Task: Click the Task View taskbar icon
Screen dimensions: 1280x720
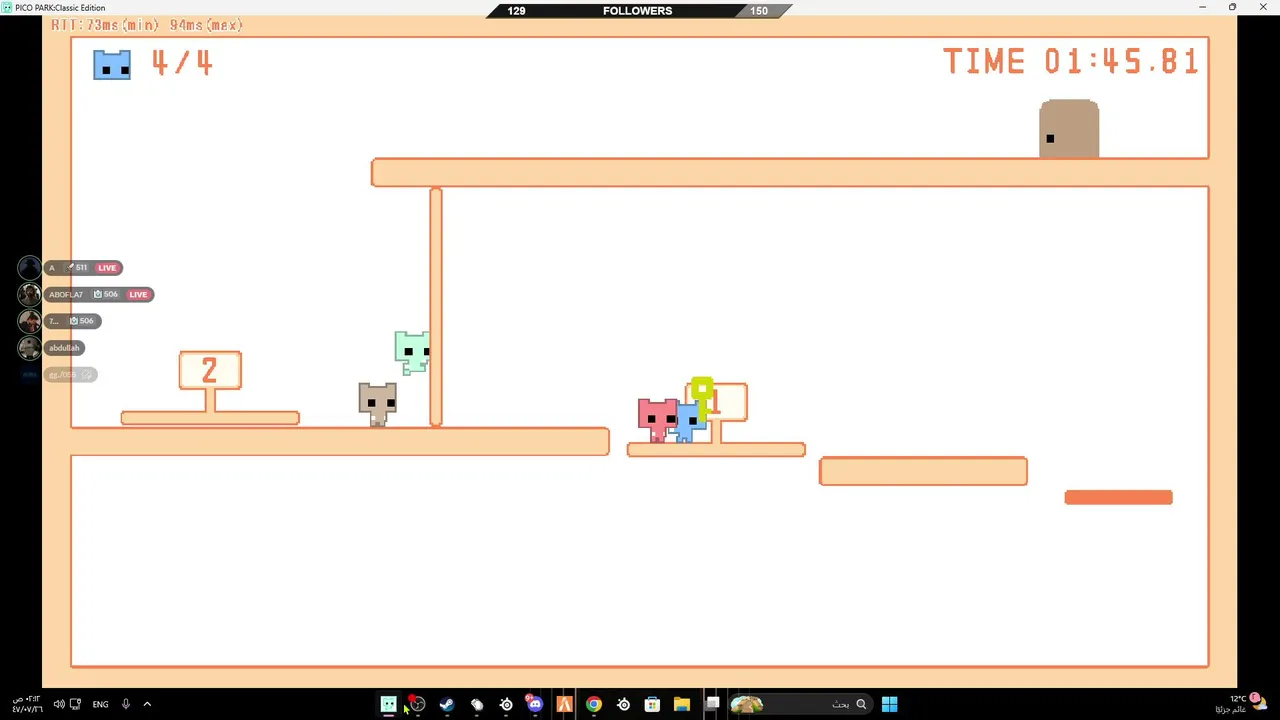Action: 712,704
